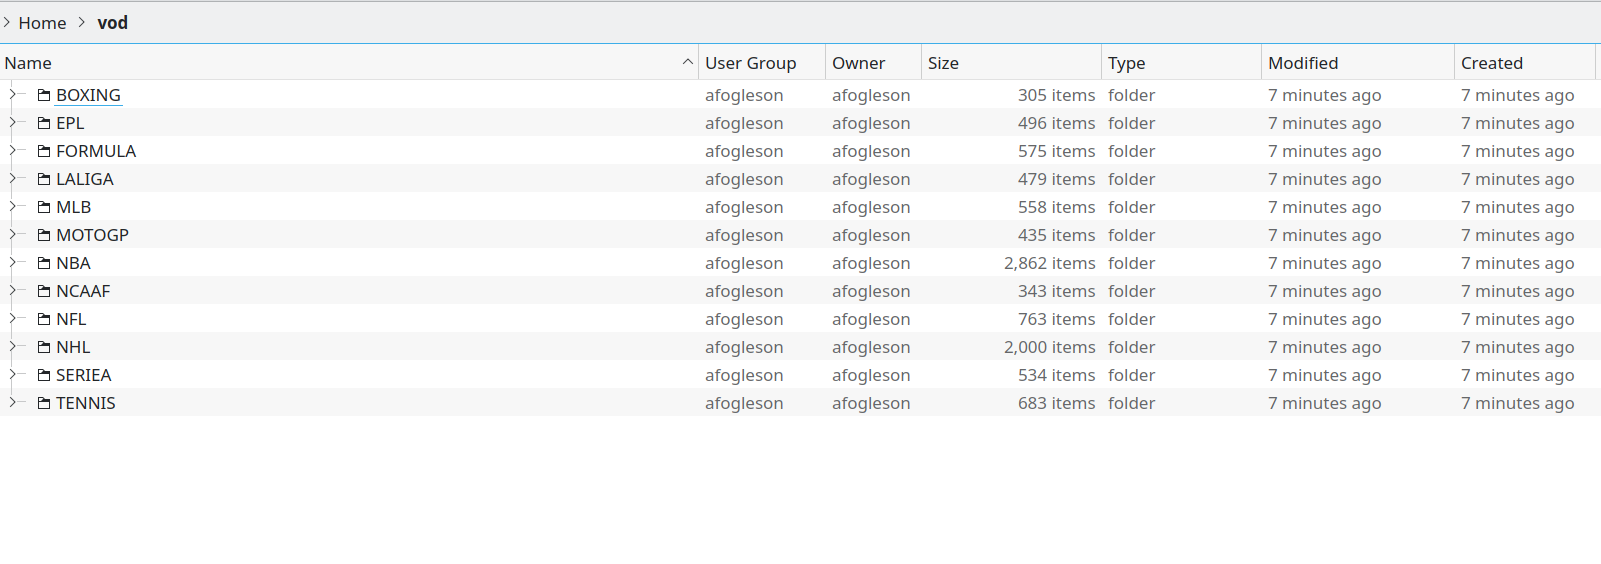Screen dimensions: 1601x564
Task: Select the NFL folder name
Action: [71, 319]
